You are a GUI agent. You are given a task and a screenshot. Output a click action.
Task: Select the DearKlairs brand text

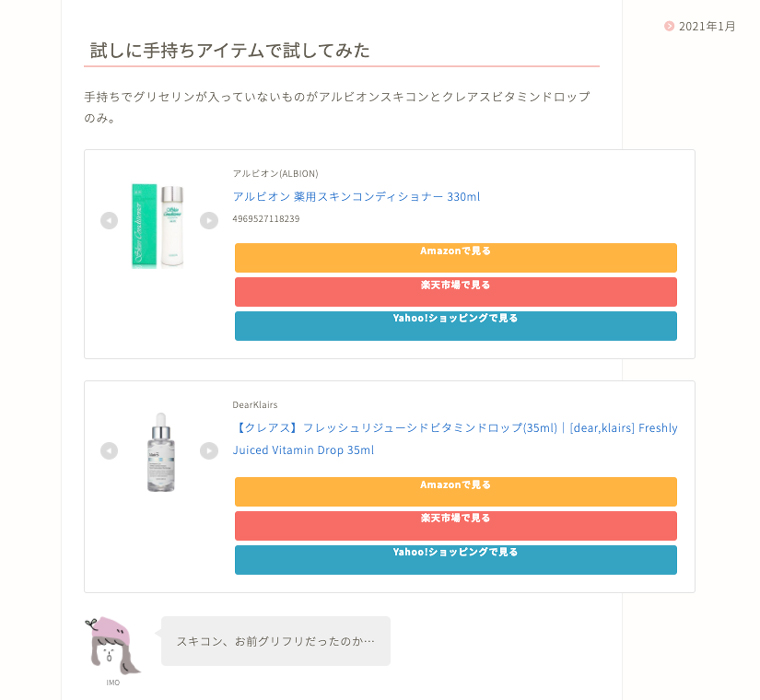(x=255, y=405)
